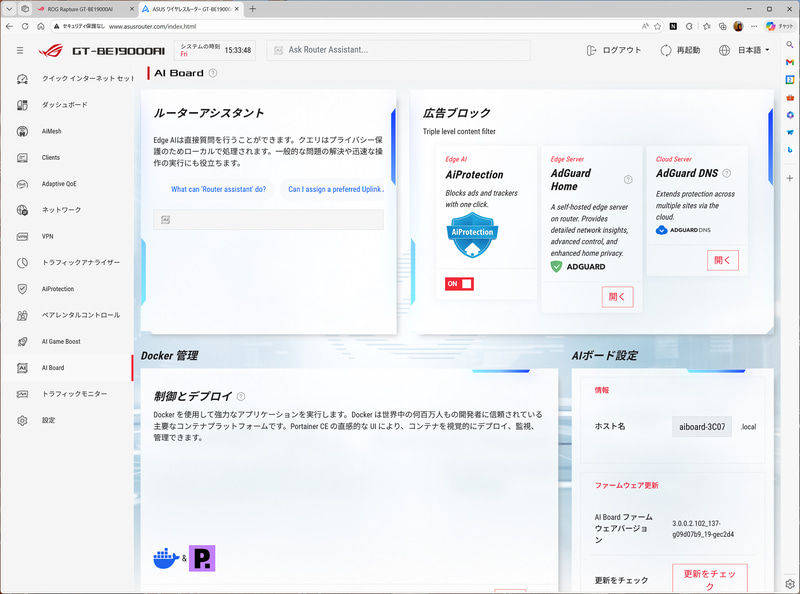
Task: Open the Clients sidebar icon
Action: (22, 158)
